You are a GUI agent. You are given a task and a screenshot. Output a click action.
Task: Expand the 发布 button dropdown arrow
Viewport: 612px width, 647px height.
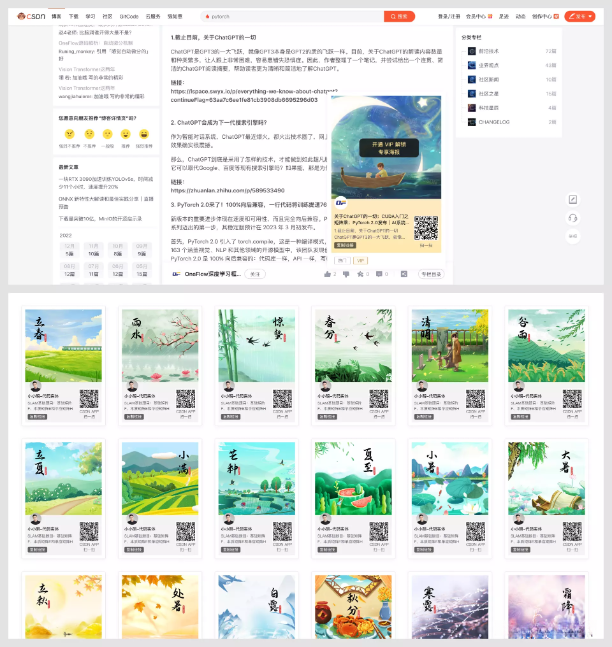pos(590,17)
